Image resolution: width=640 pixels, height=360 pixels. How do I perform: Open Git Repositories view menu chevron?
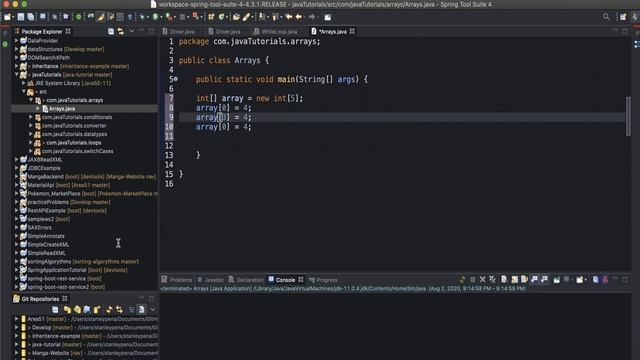[x=153, y=310]
